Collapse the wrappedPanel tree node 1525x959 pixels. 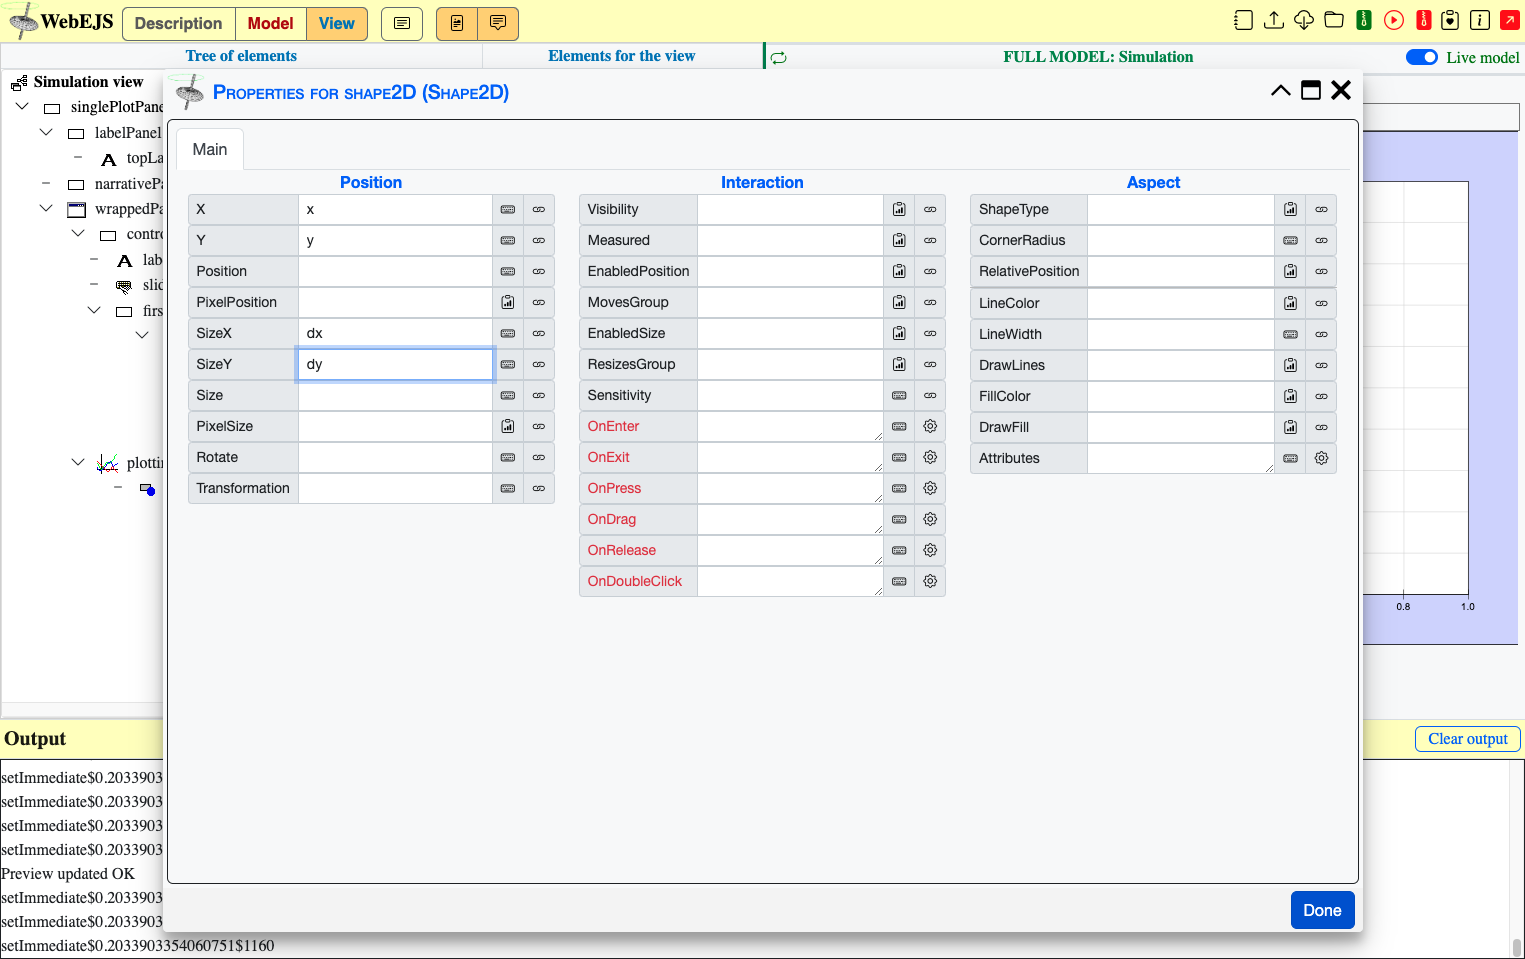[46, 208]
